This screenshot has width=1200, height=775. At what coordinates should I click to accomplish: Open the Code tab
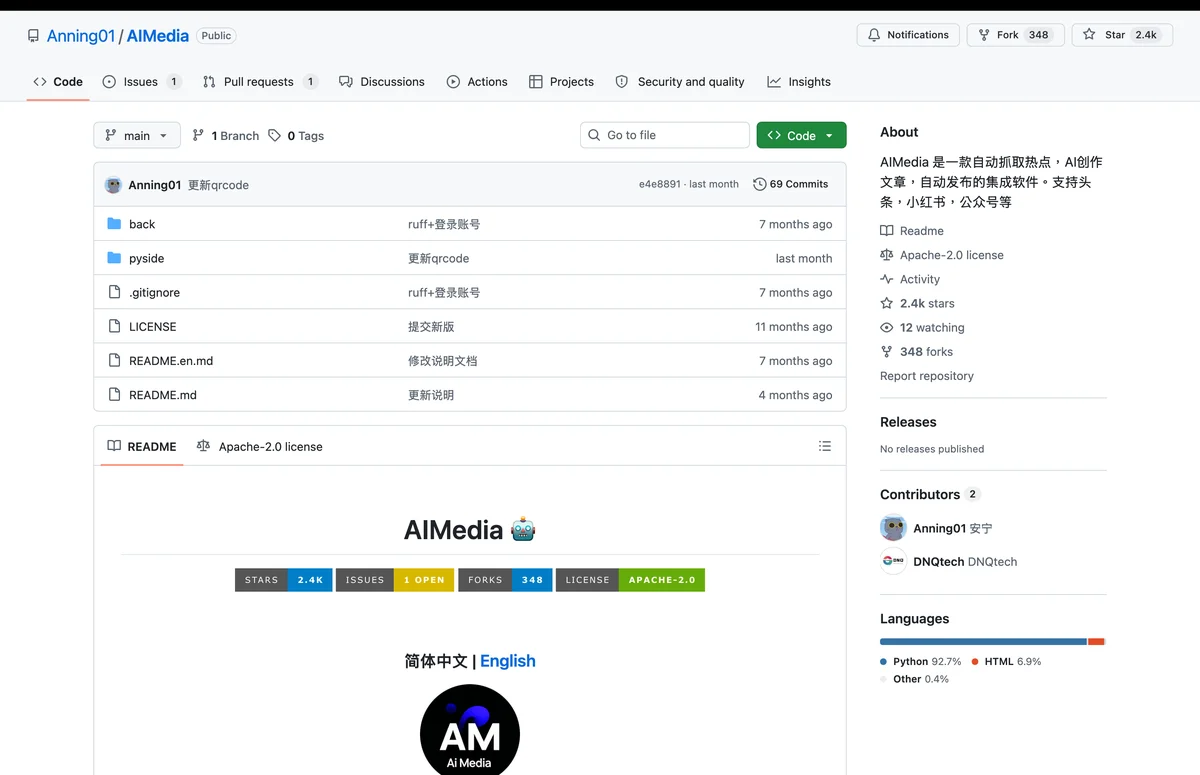[x=58, y=82]
